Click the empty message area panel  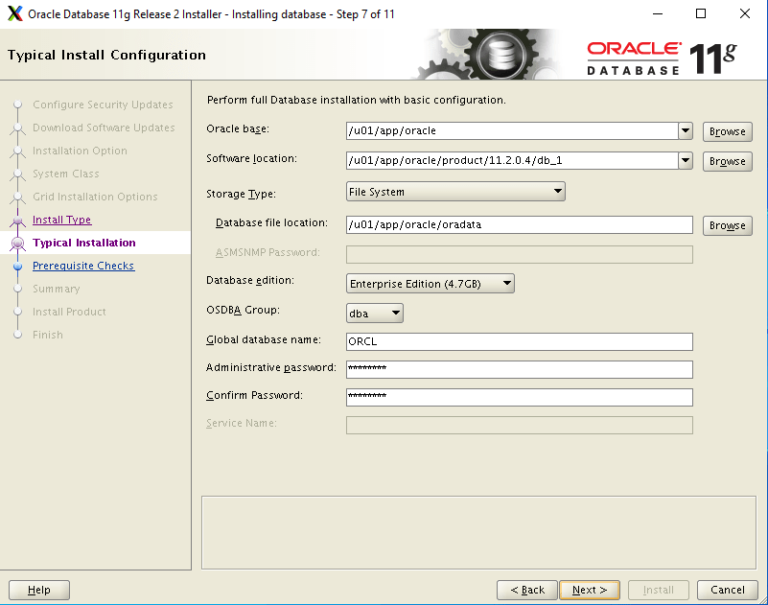tap(479, 532)
